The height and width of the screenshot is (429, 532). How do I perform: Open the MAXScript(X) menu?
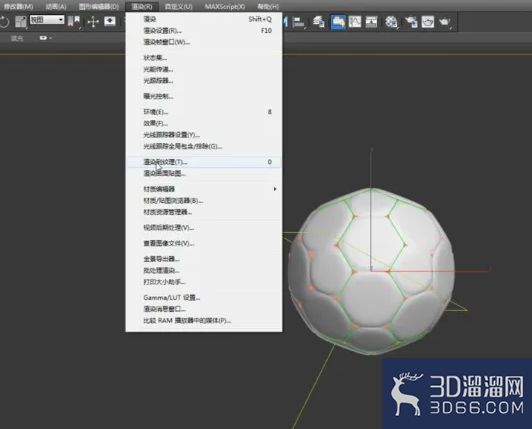pyautogui.click(x=225, y=6)
